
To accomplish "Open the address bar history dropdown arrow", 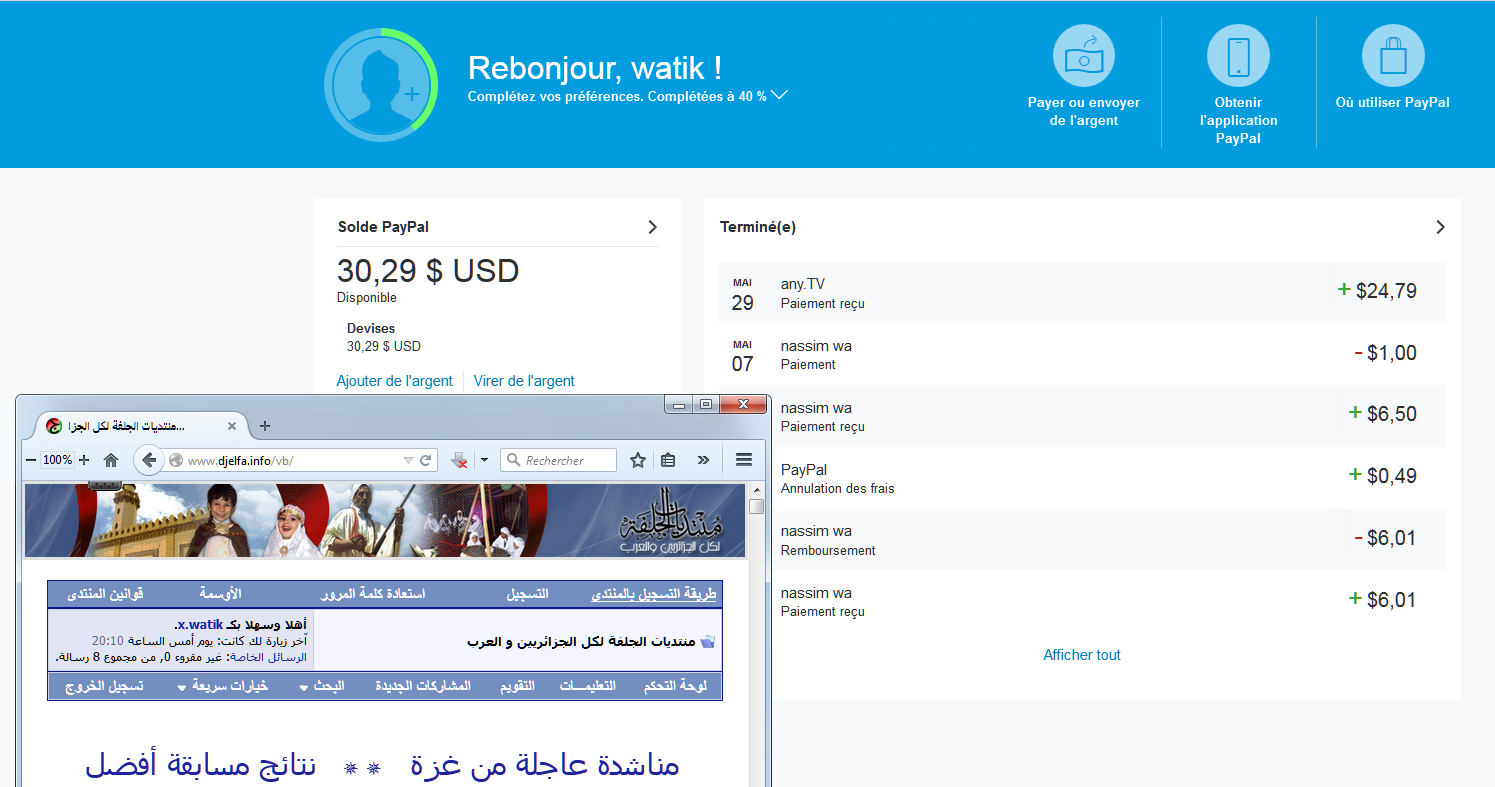I will click(407, 461).
